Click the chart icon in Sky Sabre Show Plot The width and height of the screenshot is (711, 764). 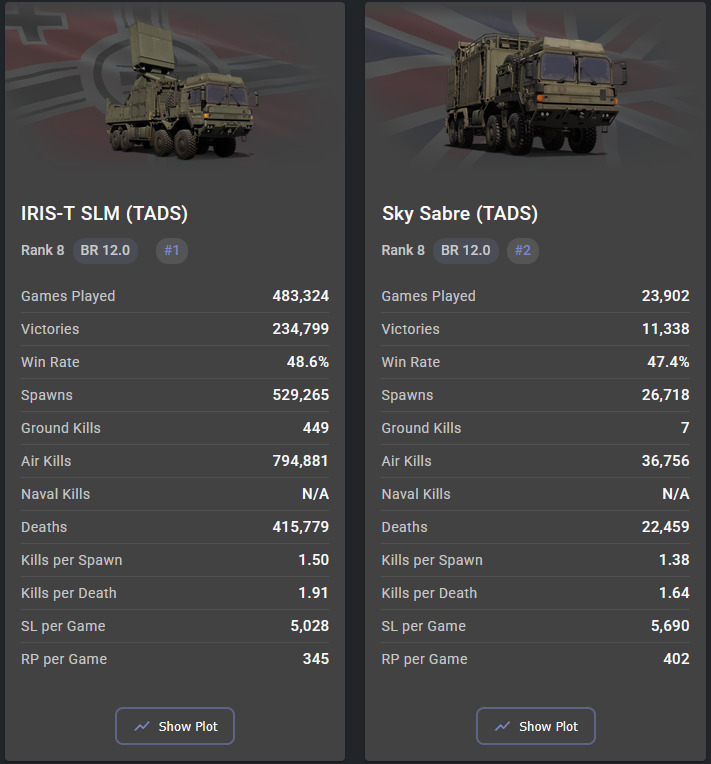click(x=503, y=726)
